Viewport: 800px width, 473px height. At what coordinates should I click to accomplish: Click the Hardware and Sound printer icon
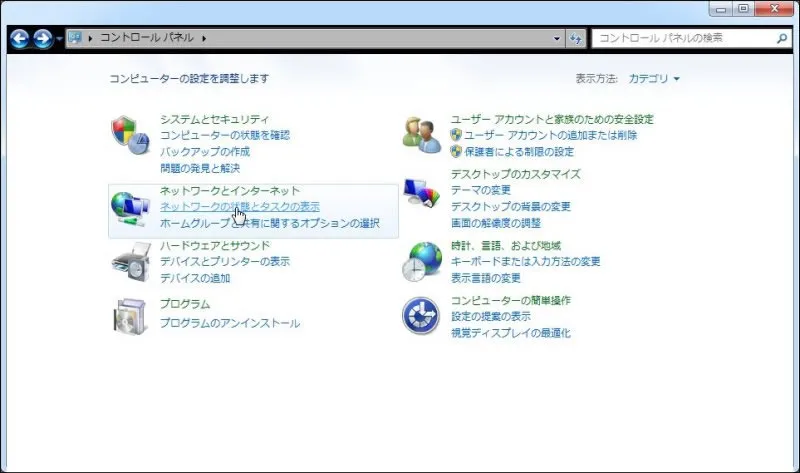coord(130,261)
